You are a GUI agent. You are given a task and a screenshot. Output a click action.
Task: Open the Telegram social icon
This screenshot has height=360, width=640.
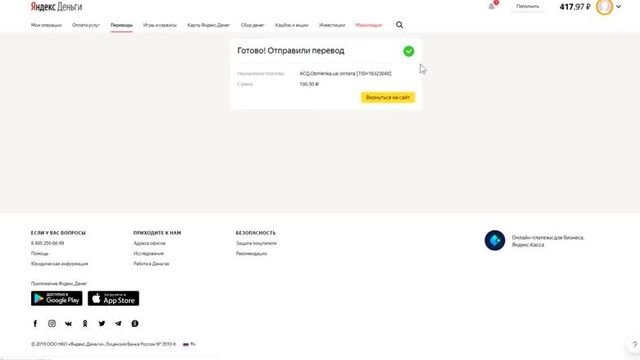point(118,323)
